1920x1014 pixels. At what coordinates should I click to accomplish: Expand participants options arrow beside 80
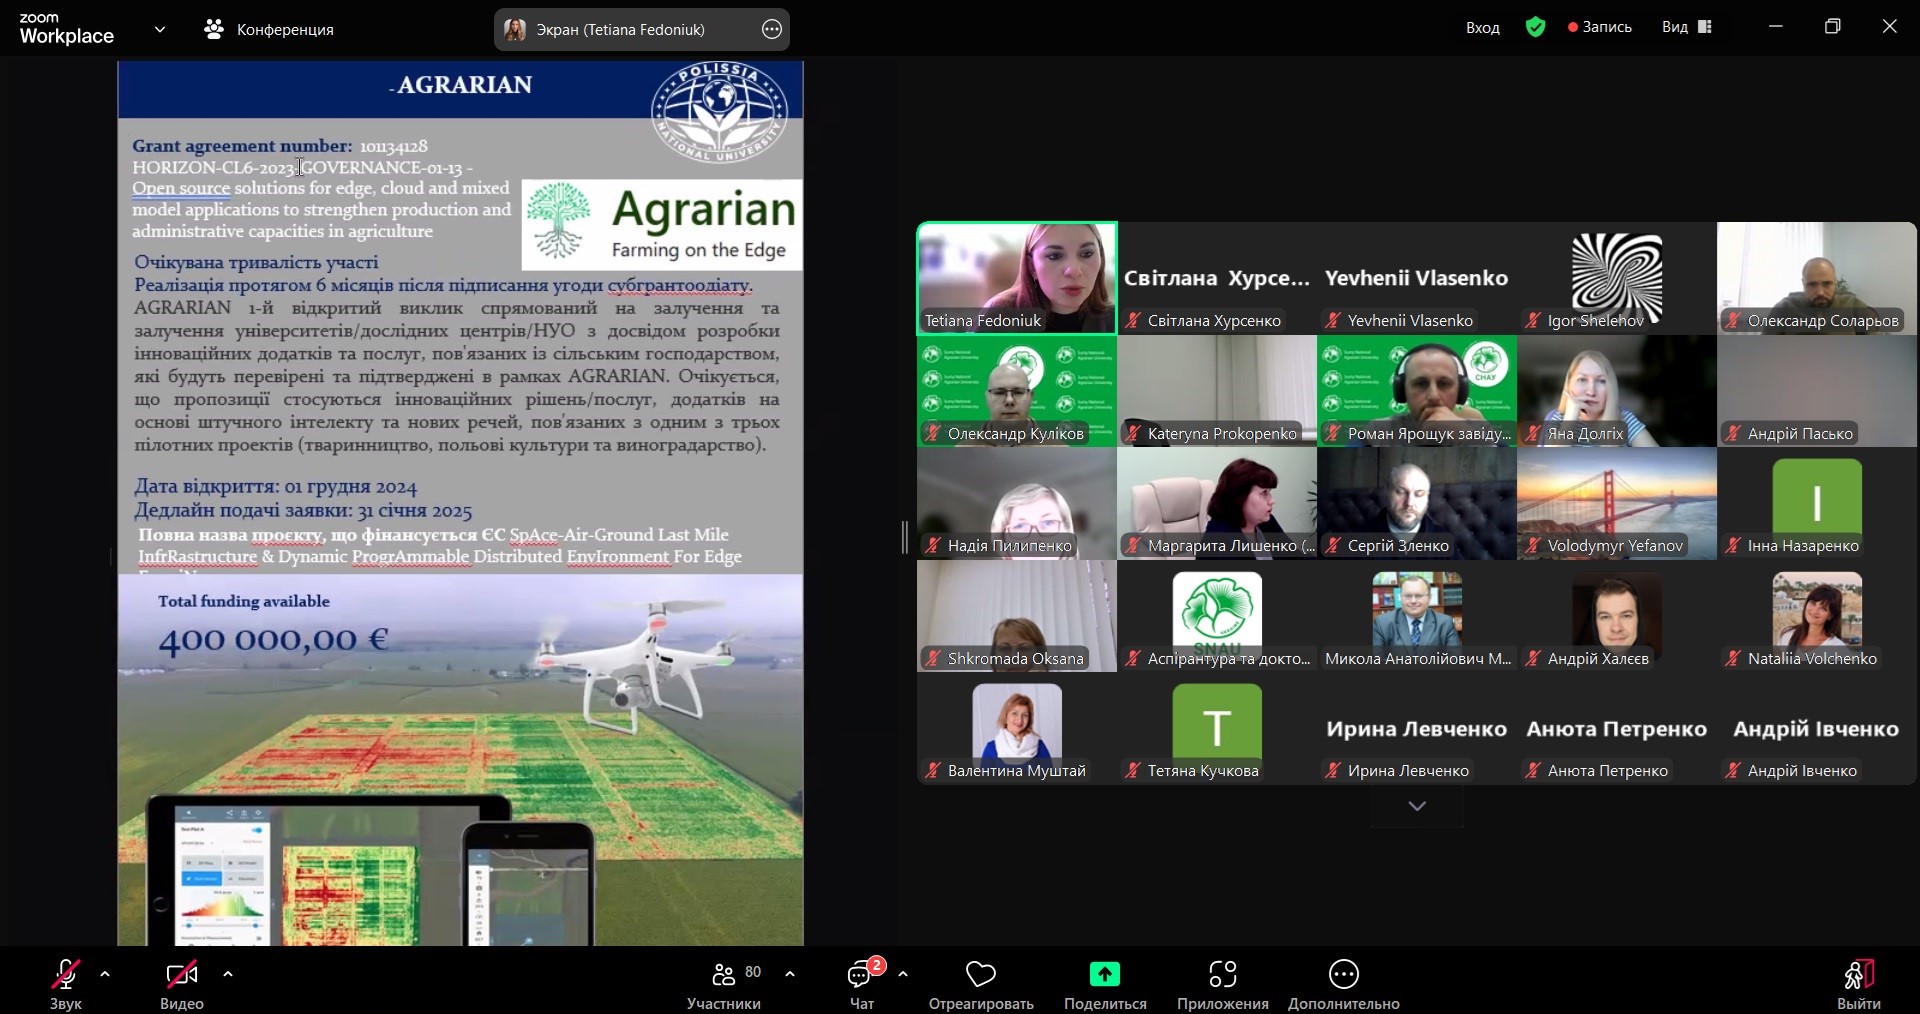click(x=790, y=974)
